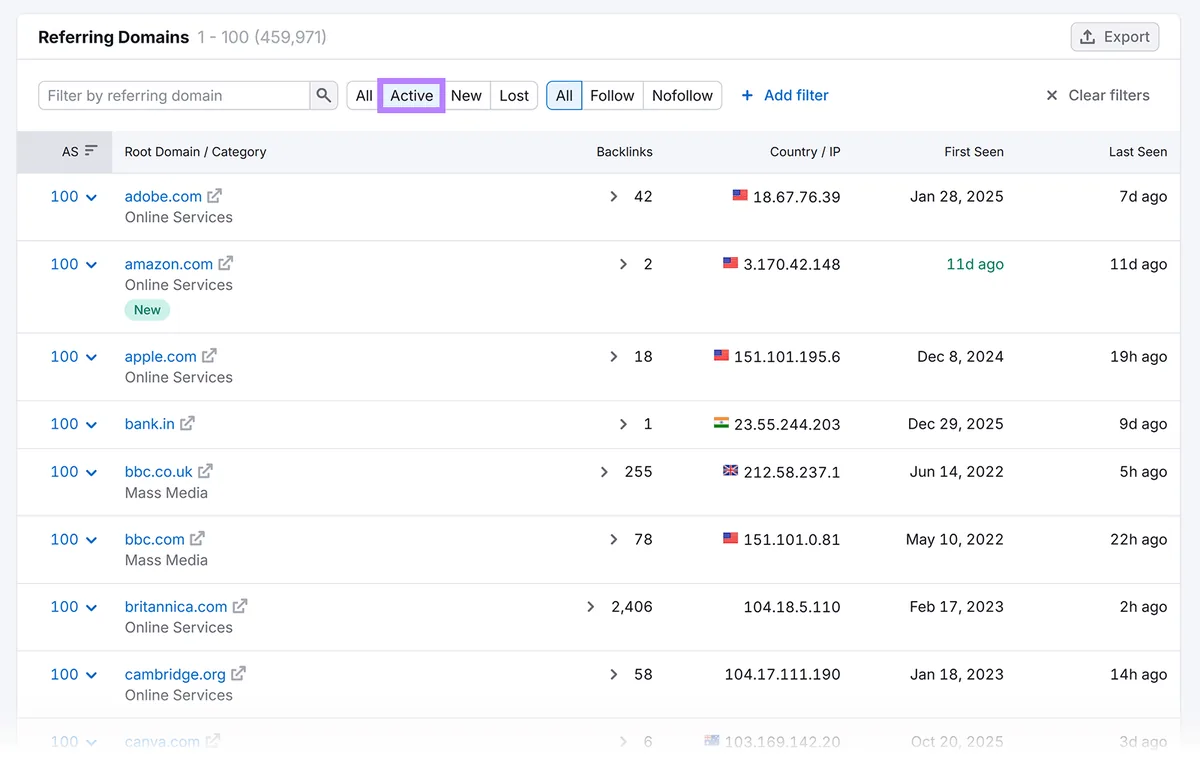1200x760 pixels.
Task: Expand AS score dropdown for adobe.com
Action: click(91, 197)
